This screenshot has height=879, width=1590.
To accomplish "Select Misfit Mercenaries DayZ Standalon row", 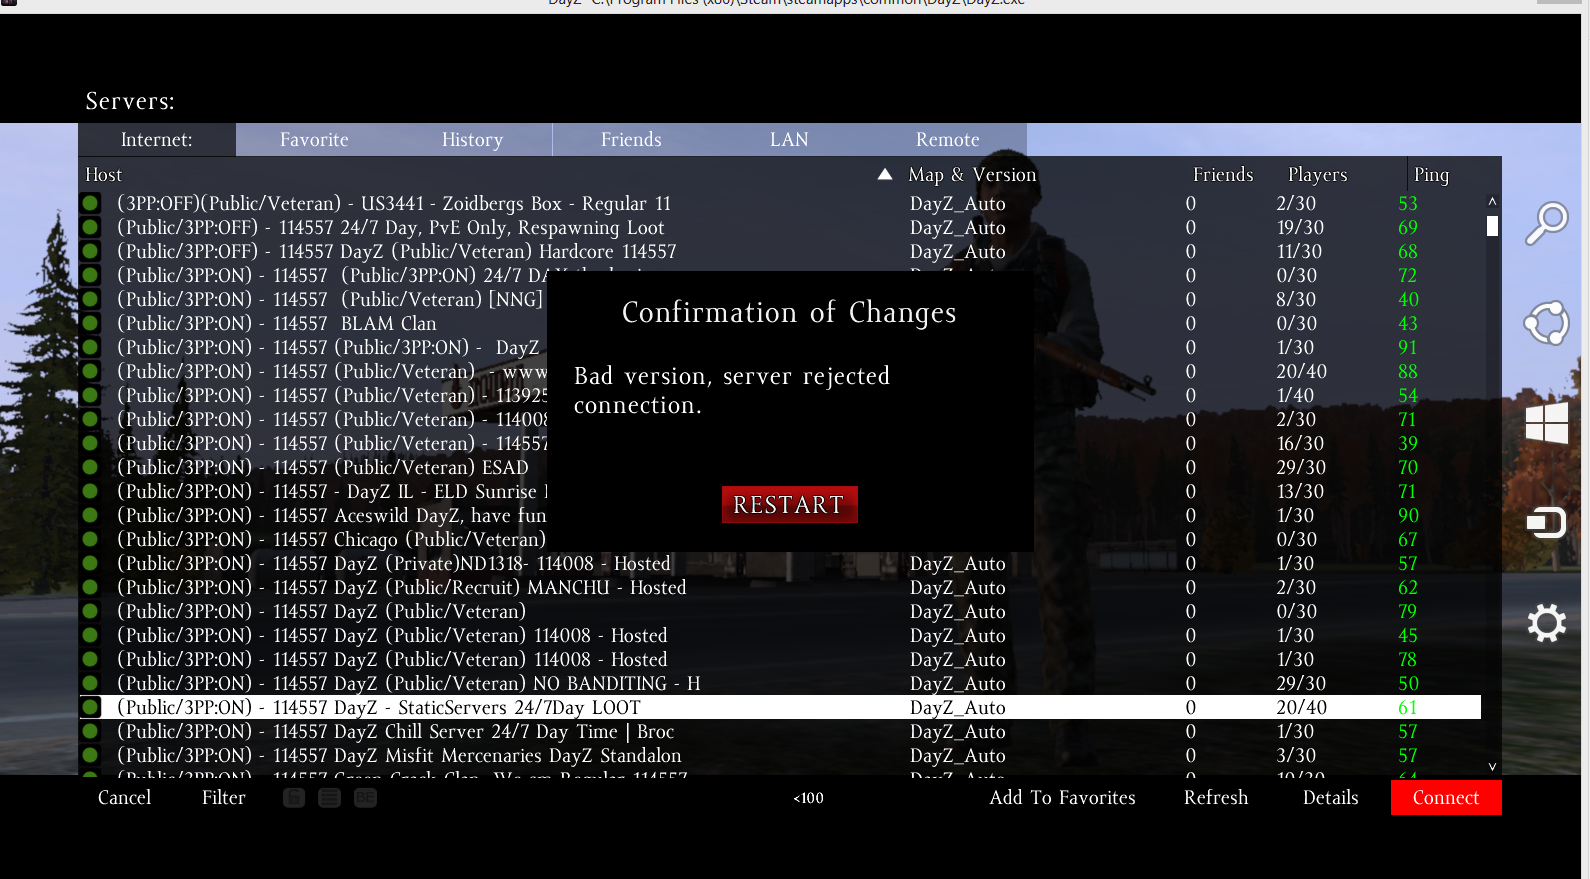I will click(780, 755).
